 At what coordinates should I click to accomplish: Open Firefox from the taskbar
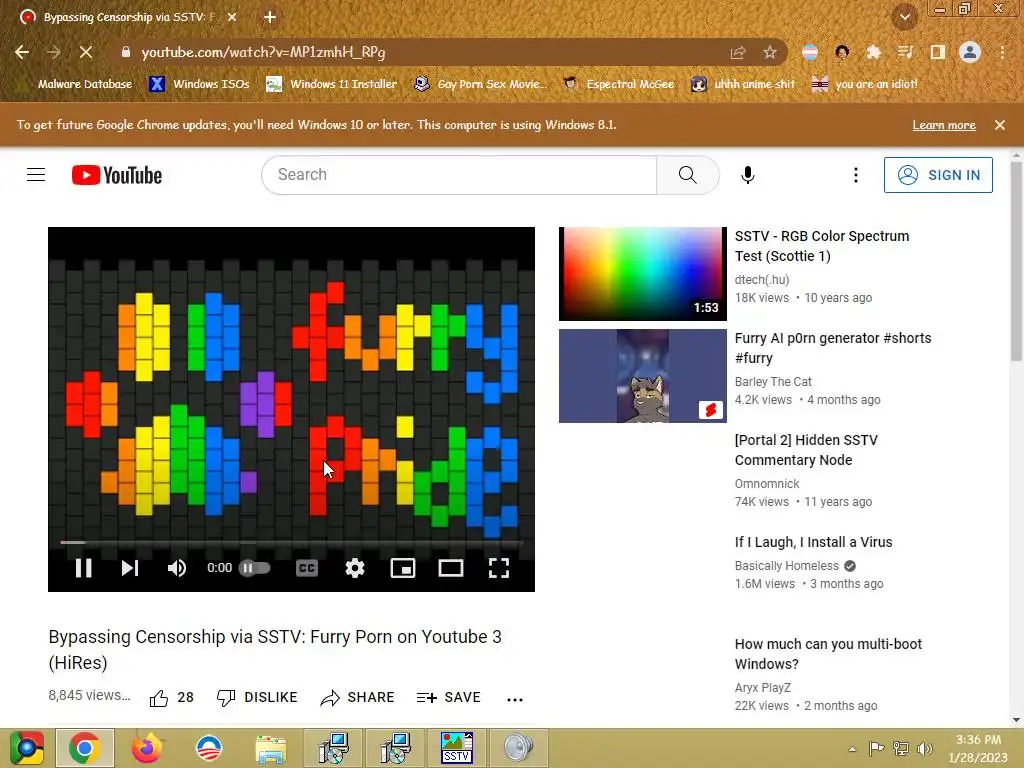coord(147,748)
